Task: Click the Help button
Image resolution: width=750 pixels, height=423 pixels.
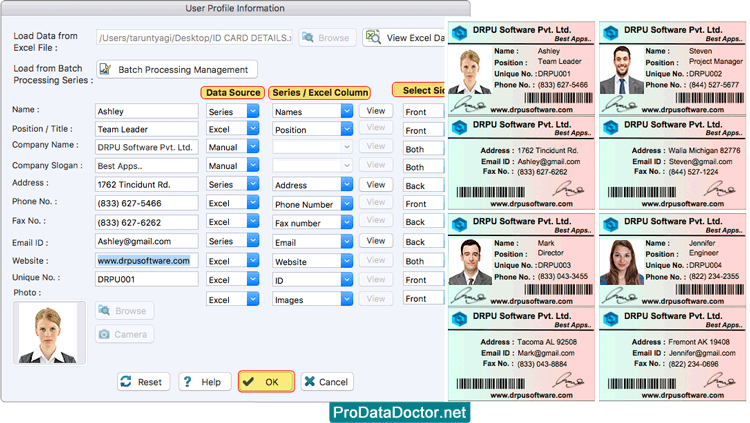Action: pyautogui.click(x=205, y=382)
